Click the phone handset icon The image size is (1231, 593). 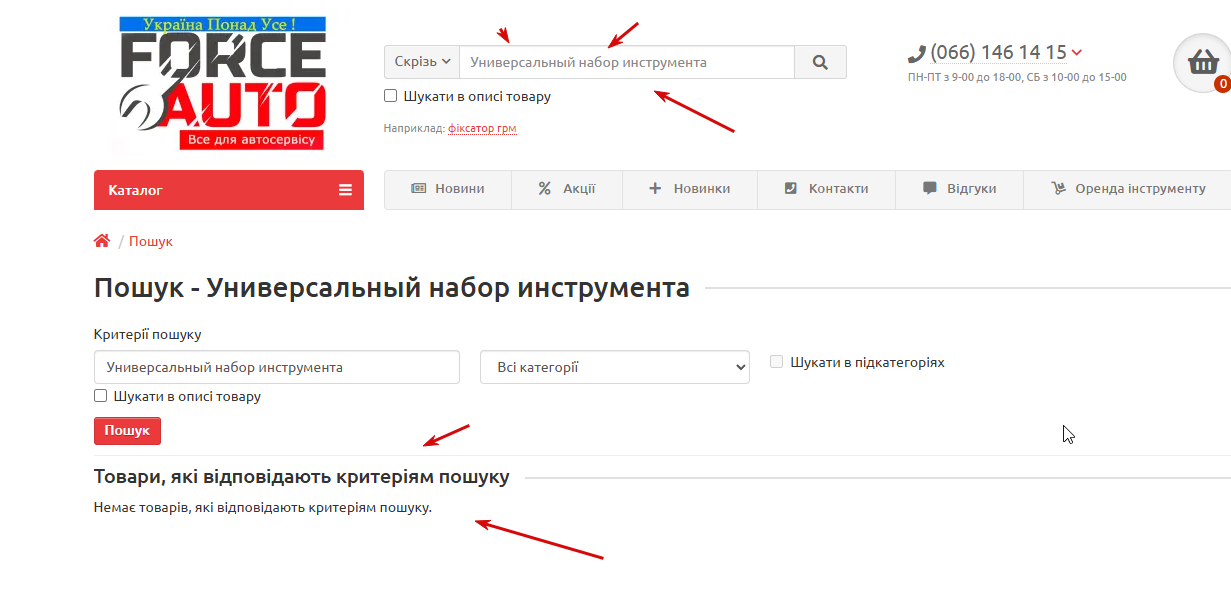pos(917,54)
